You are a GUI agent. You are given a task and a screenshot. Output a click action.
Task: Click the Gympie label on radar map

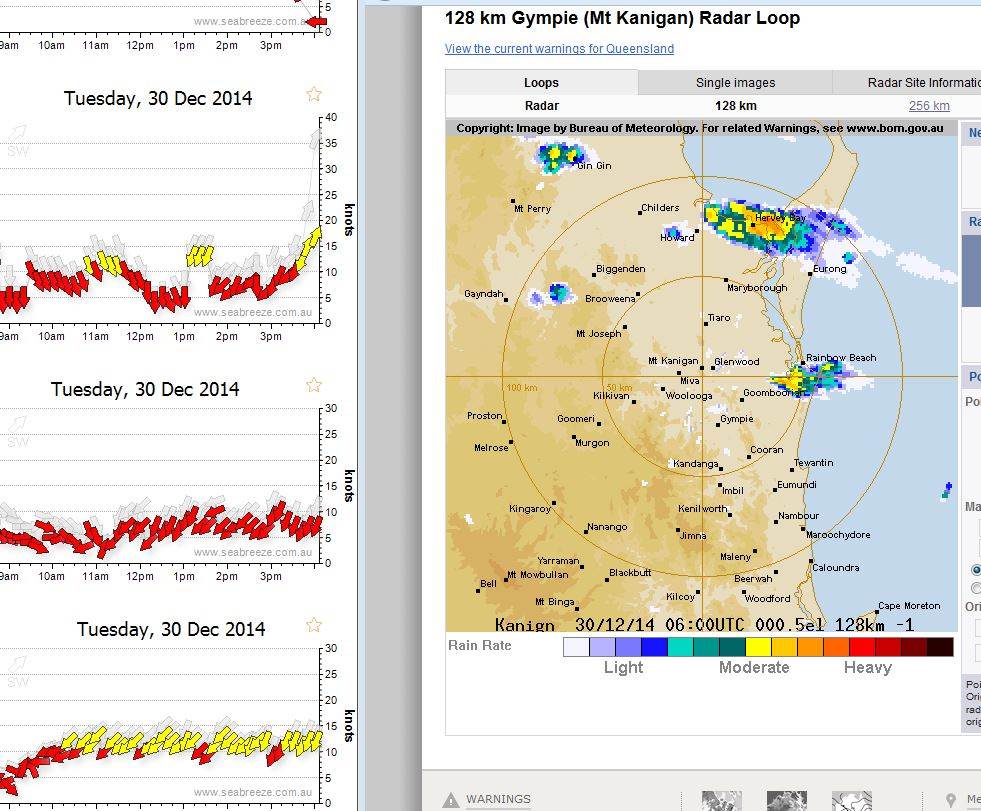coord(737,419)
